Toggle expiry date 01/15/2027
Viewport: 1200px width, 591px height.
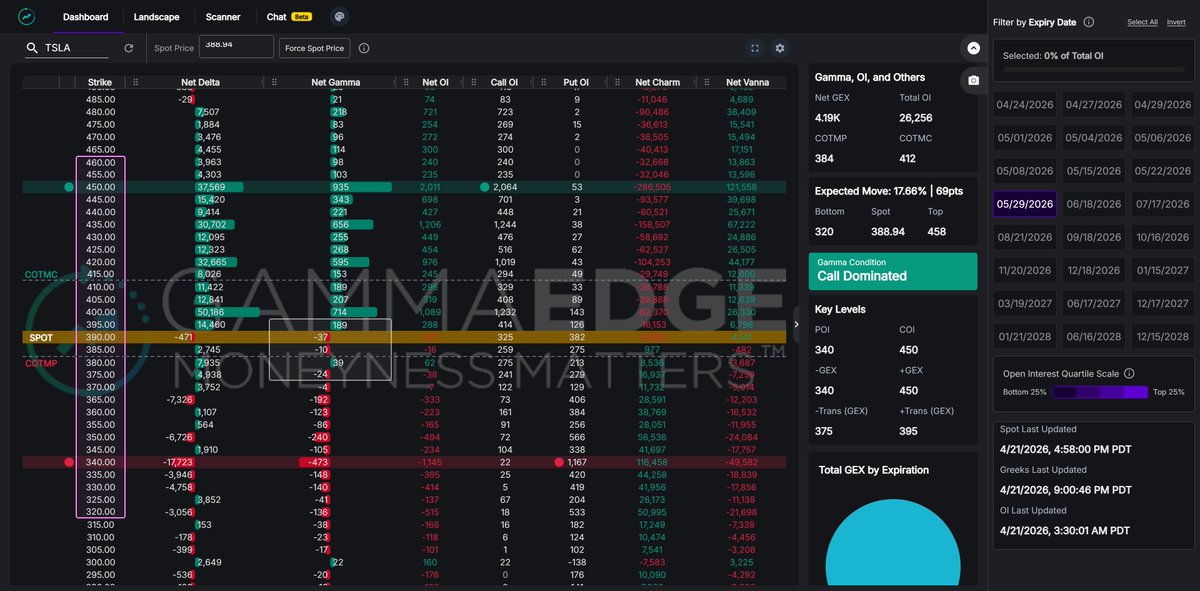coord(1162,270)
